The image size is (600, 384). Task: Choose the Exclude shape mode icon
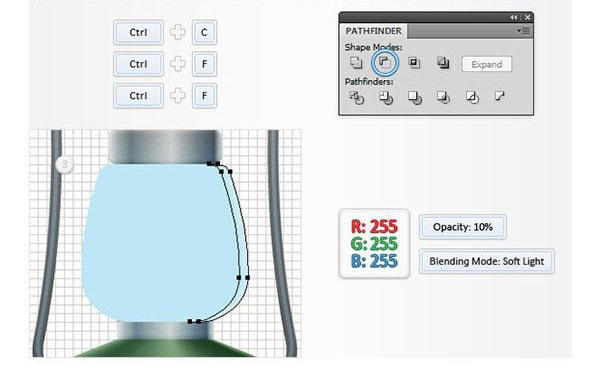pos(443,63)
